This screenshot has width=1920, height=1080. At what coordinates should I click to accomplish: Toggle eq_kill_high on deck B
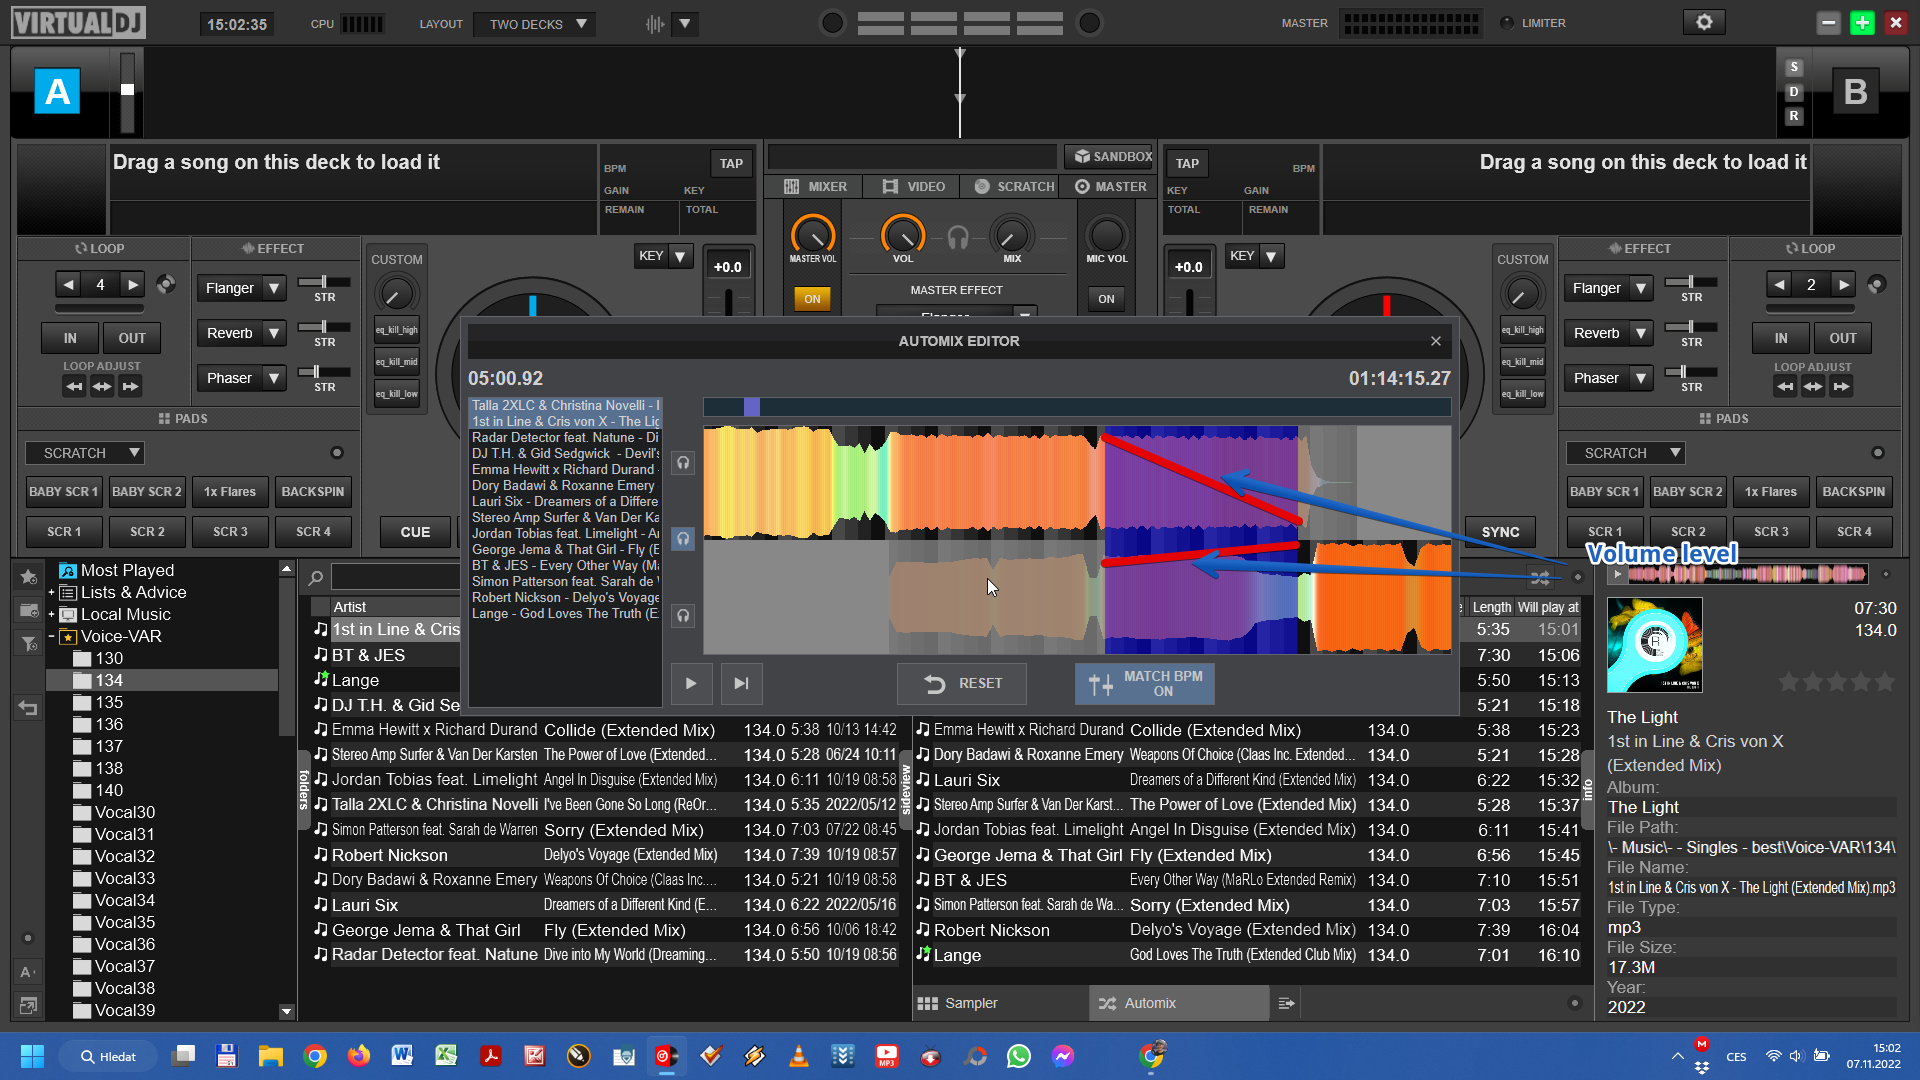click(x=1522, y=330)
